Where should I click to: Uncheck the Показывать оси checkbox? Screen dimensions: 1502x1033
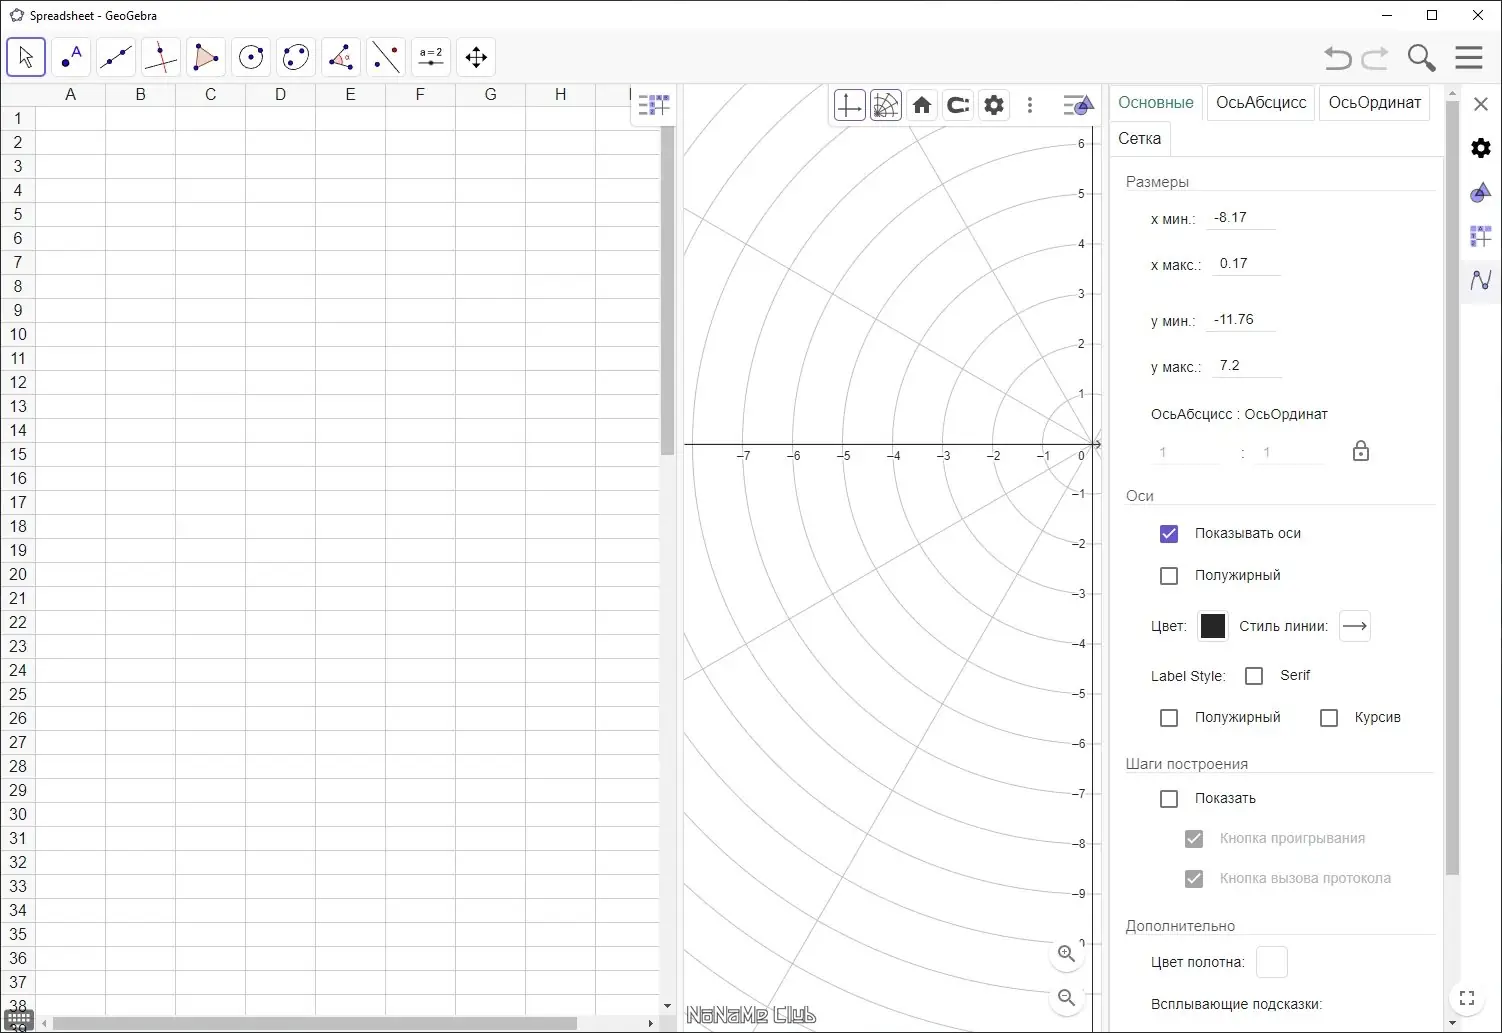(x=1169, y=534)
